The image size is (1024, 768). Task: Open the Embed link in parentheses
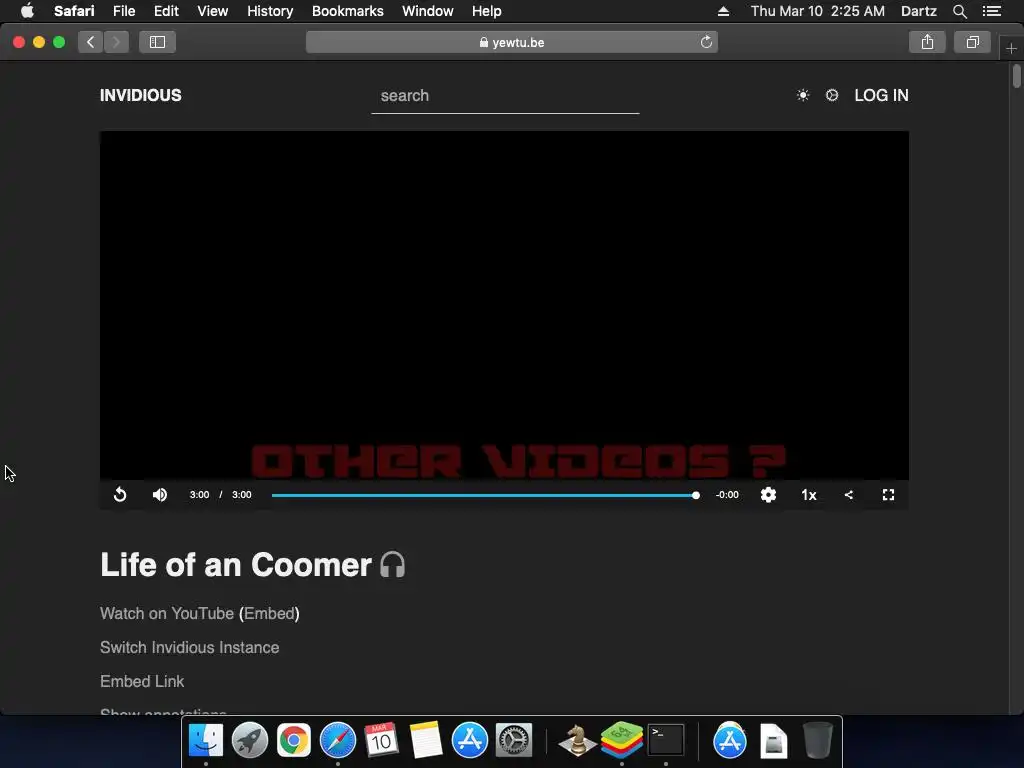pyautogui.click(x=269, y=613)
